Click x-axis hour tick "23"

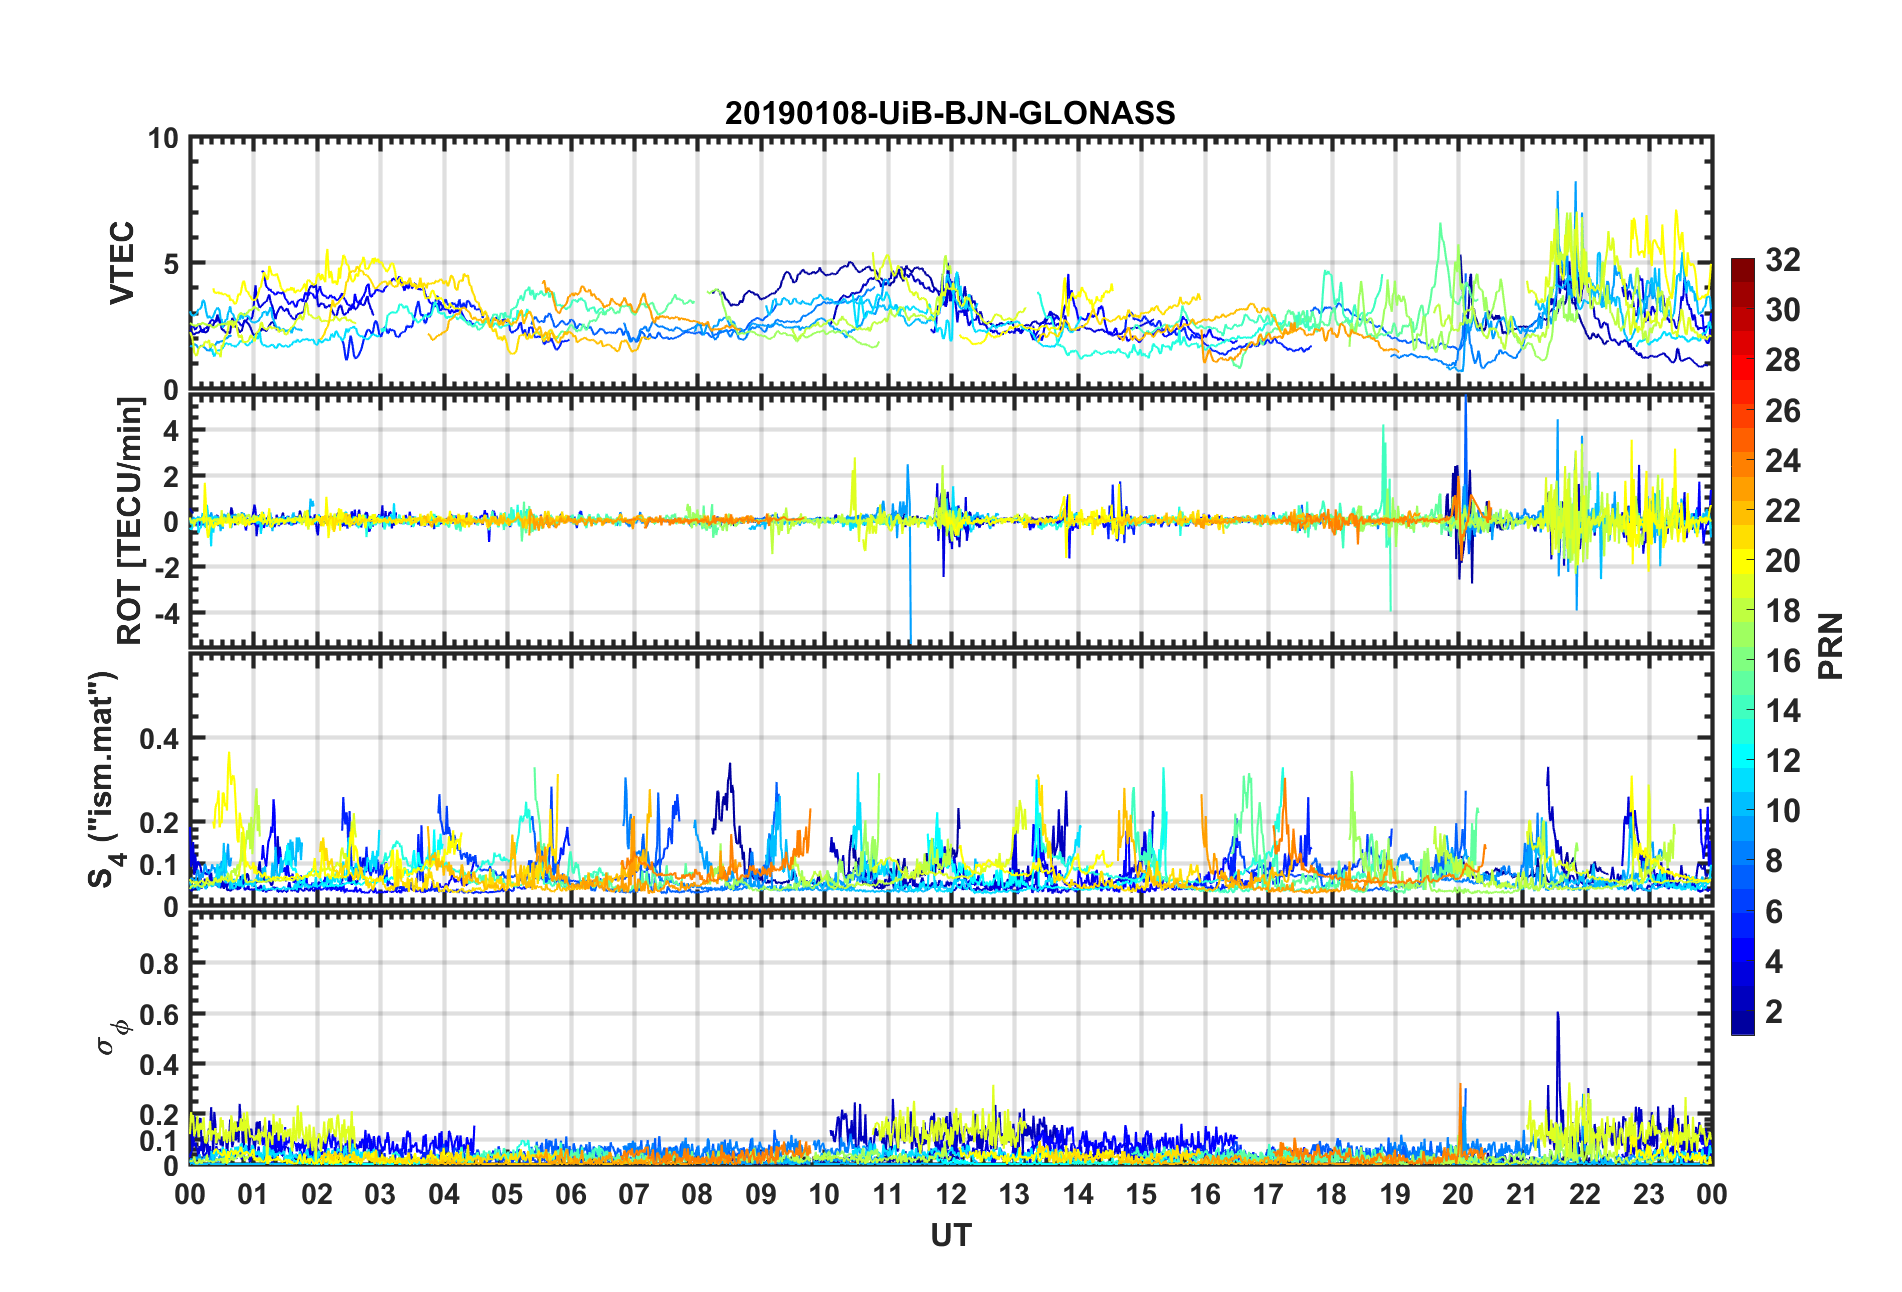pyautogui.click(x=1649, y=1194)
